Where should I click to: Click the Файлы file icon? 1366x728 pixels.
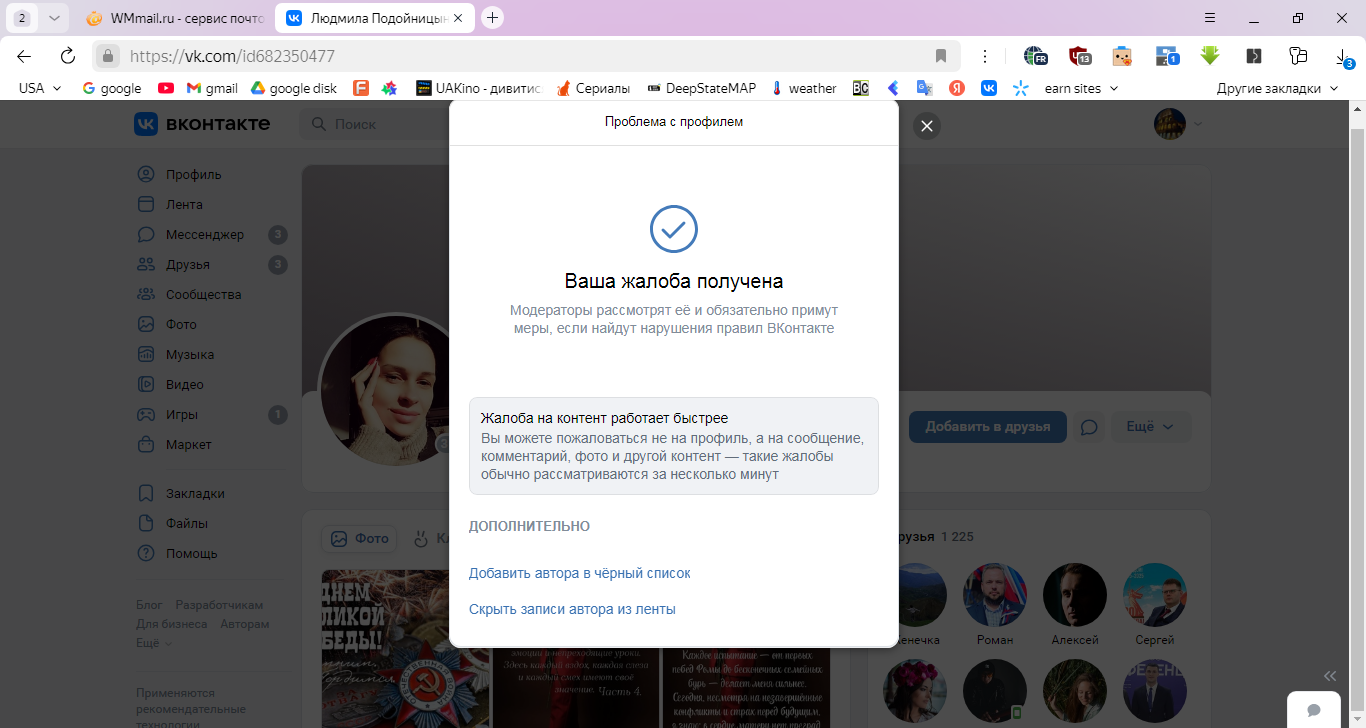[x=146, y=523]
